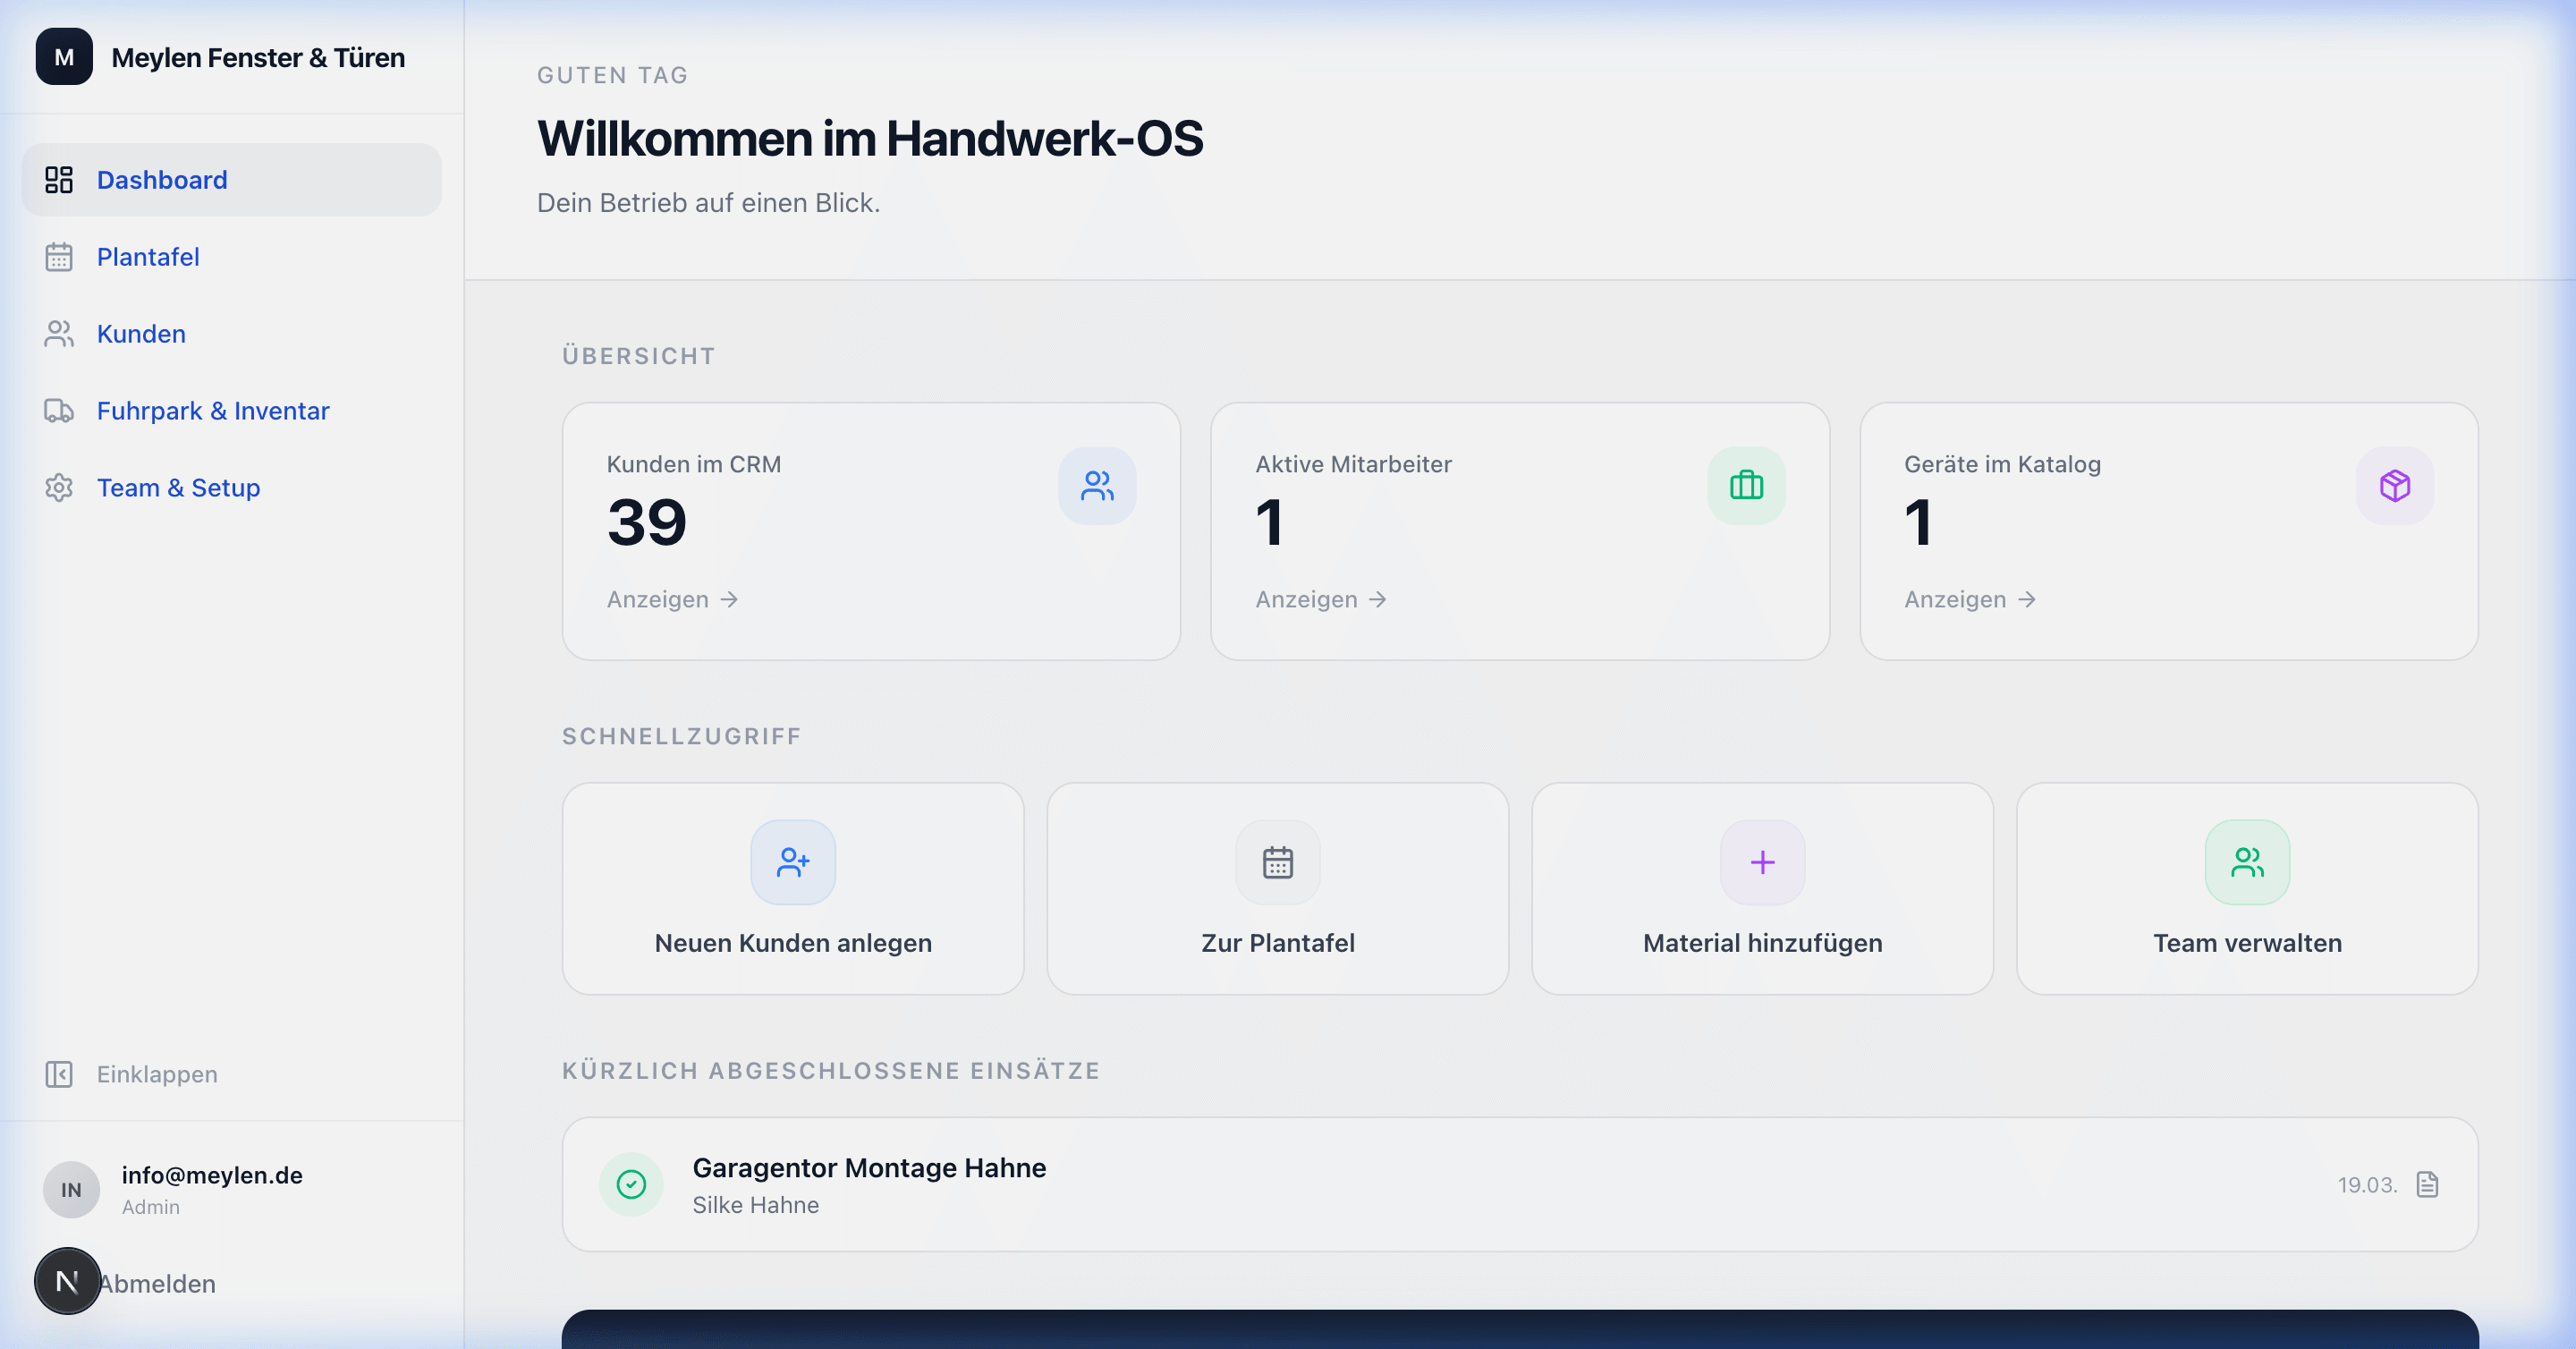This screenshot has height=1349, width=2576.
Task: Select the person-plus icon on Neuen Kunden anlegen
Action: [x=793, y=862]
